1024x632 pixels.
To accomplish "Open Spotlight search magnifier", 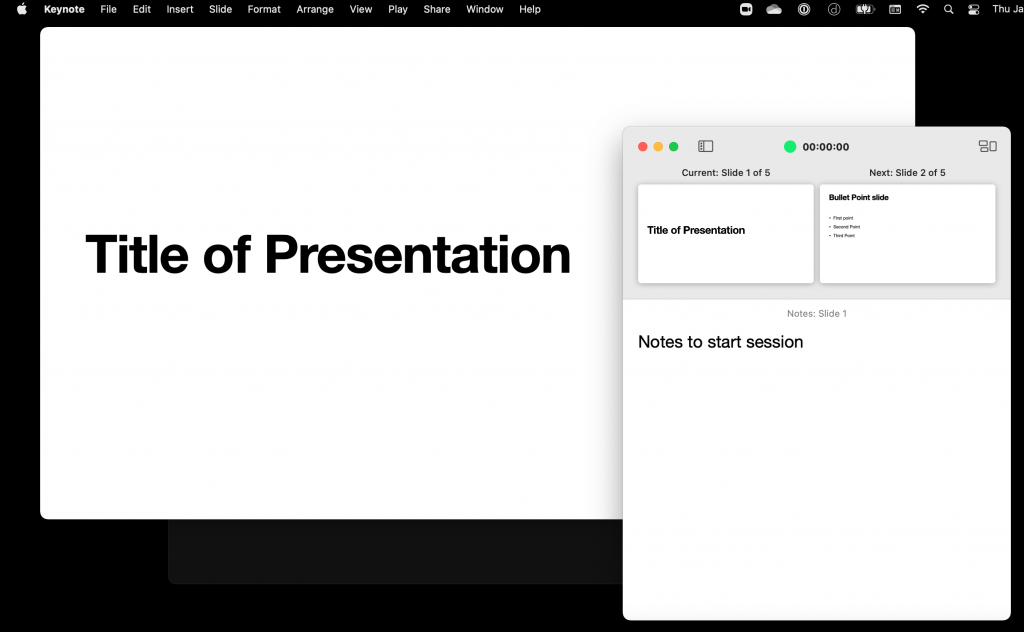I will pyautogui.click(x=948, y=9).
